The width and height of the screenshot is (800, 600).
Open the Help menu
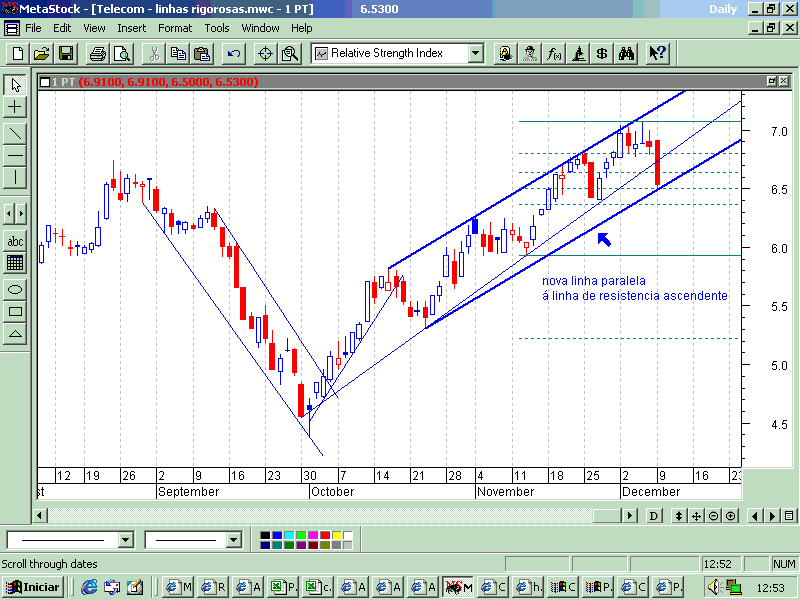coord(302,28)
